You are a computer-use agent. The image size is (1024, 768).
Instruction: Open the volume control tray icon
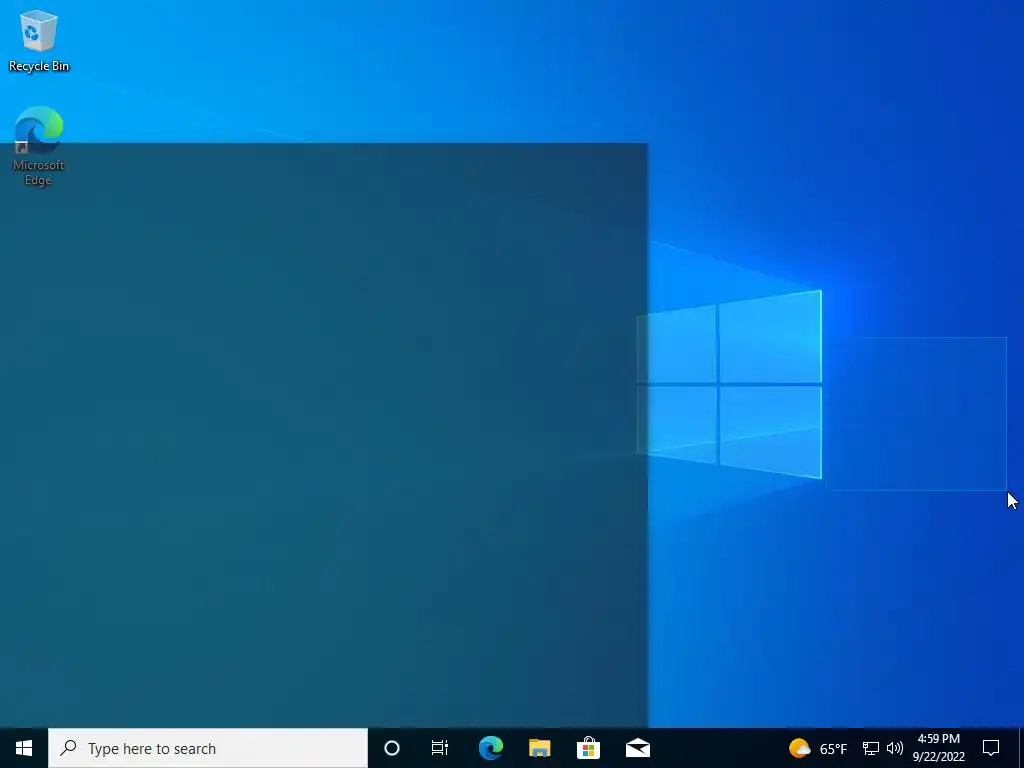(895, 748)
